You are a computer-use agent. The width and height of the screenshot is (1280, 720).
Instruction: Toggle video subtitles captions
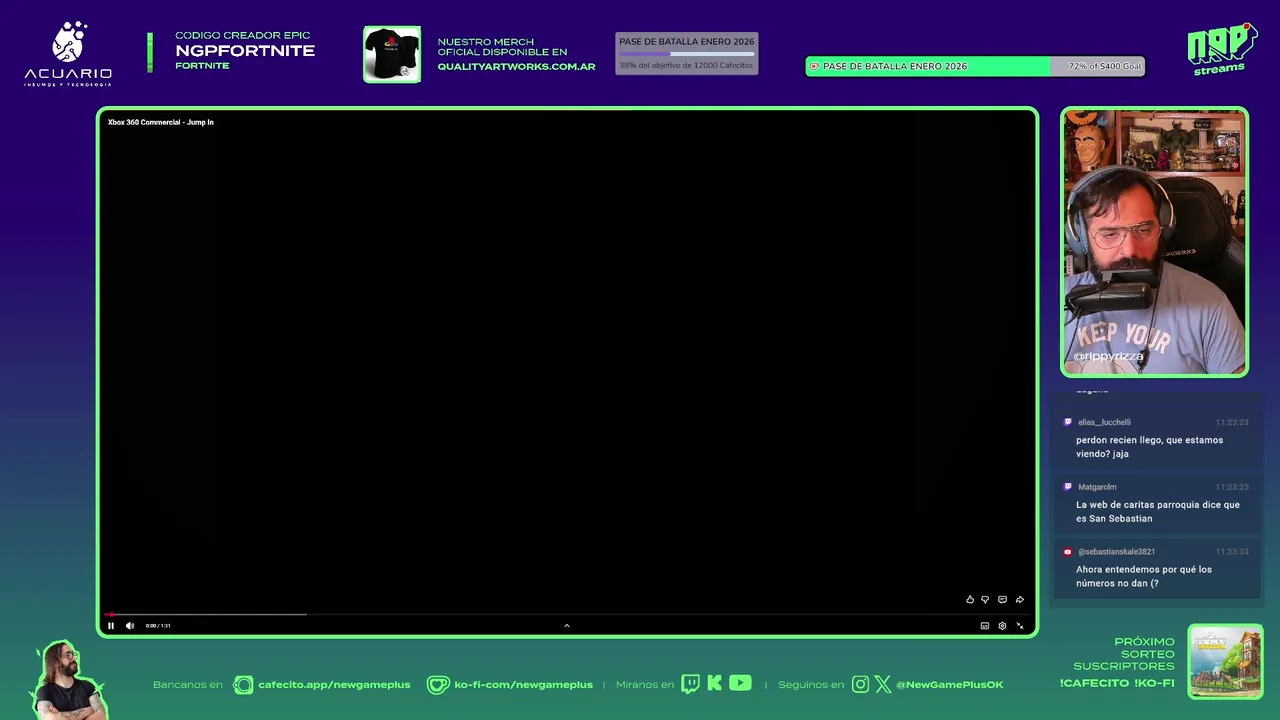(985, 626)
